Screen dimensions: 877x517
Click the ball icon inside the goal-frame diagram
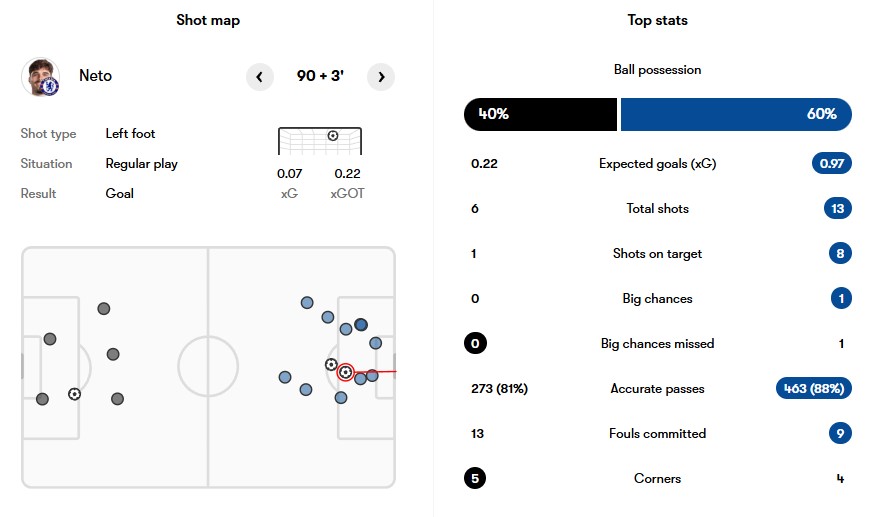tap(333, 136)
